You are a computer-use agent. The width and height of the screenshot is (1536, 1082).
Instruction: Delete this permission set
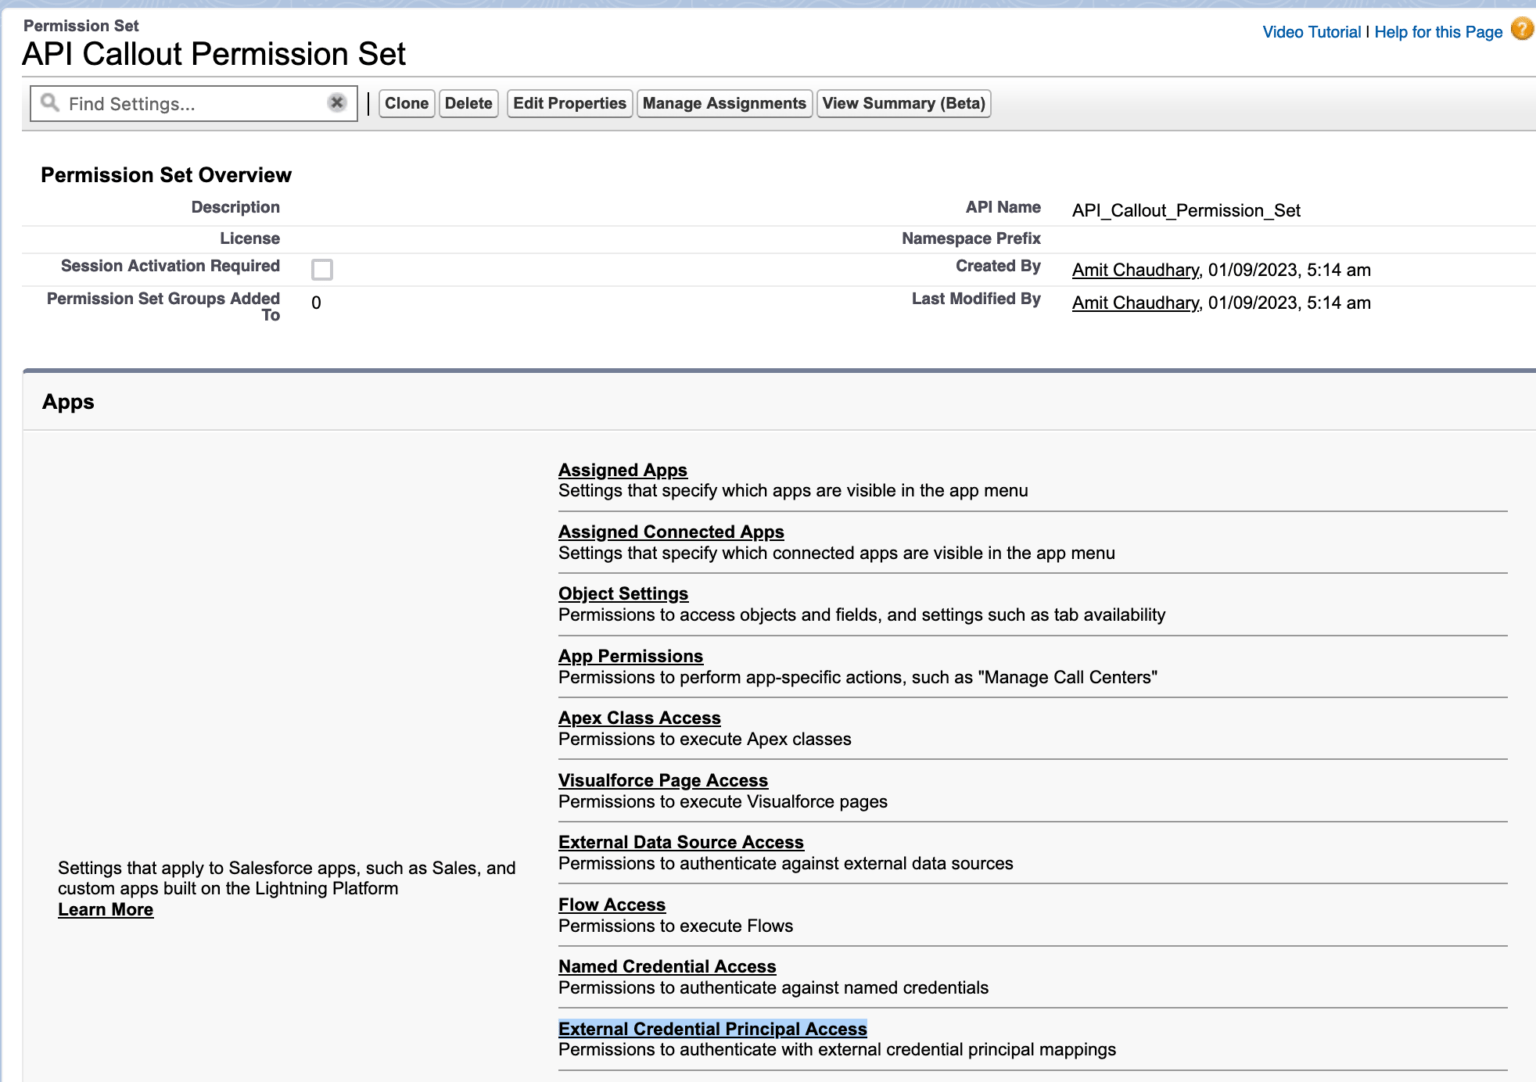coord(468,103)
